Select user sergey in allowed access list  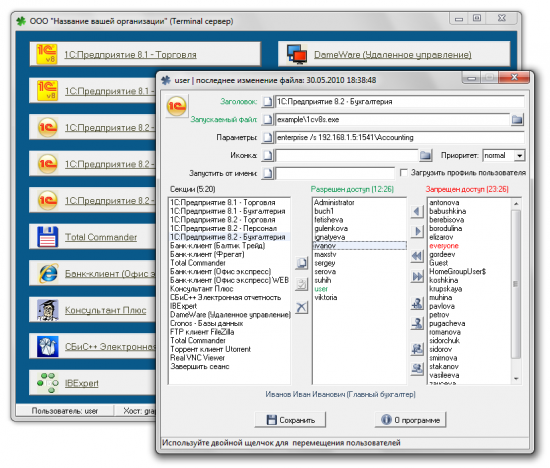(x=325, y=263)
